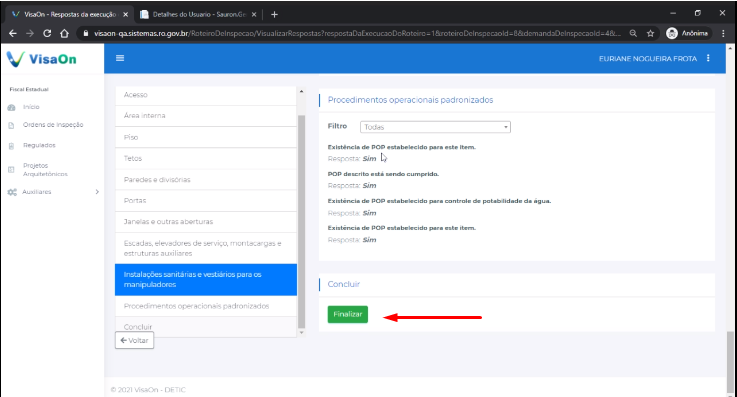737x397 pixels.
Task: Click the Voltar button
Action: click(x=134, y=340)
